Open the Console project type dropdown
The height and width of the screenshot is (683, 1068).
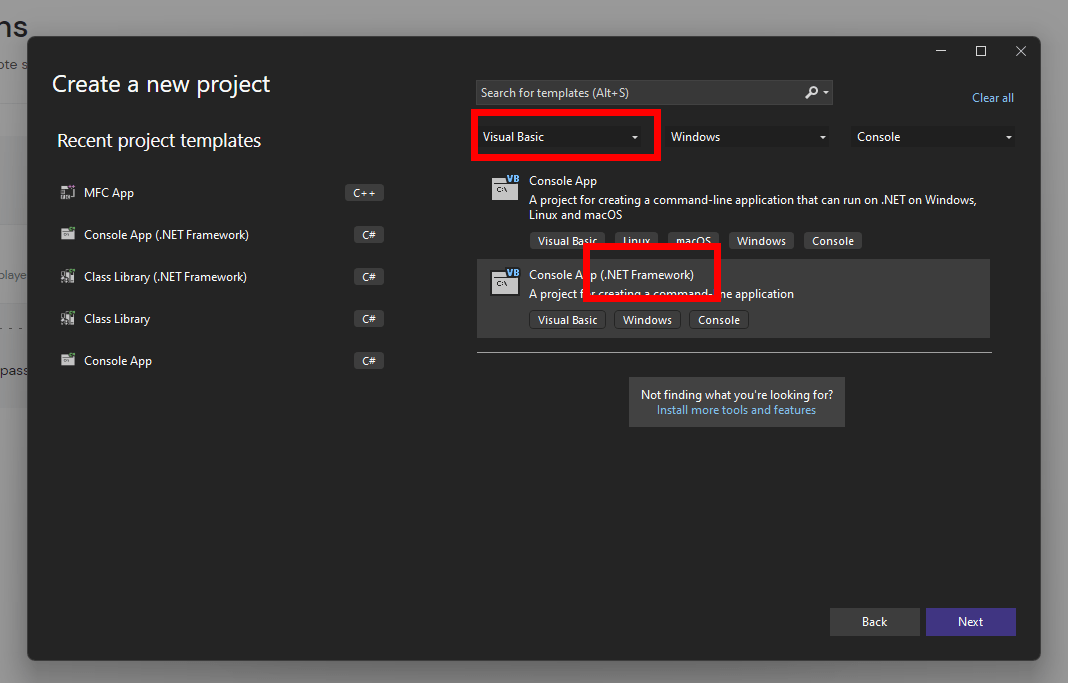tap(932, 137)
